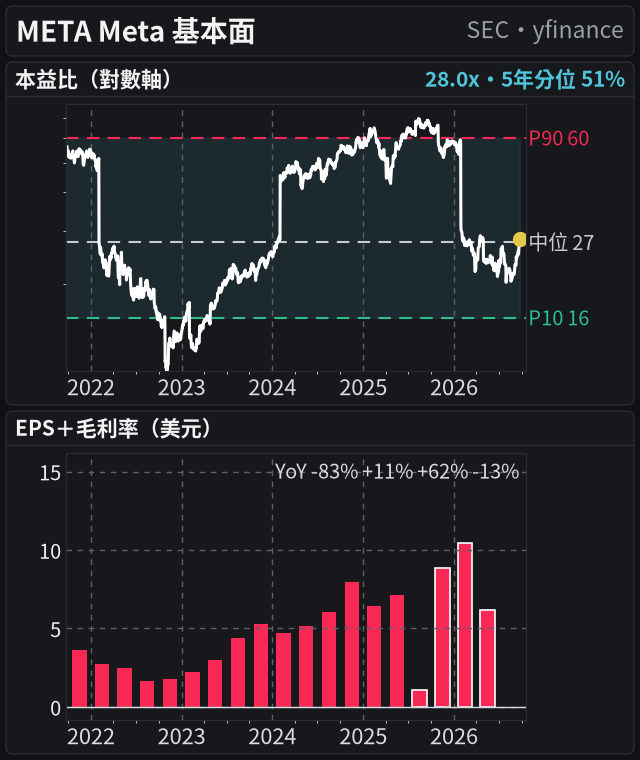This screenshot has height=760, width=640.
Task: Click the 'P90 60' percentile label
Action: pos(559,139)
